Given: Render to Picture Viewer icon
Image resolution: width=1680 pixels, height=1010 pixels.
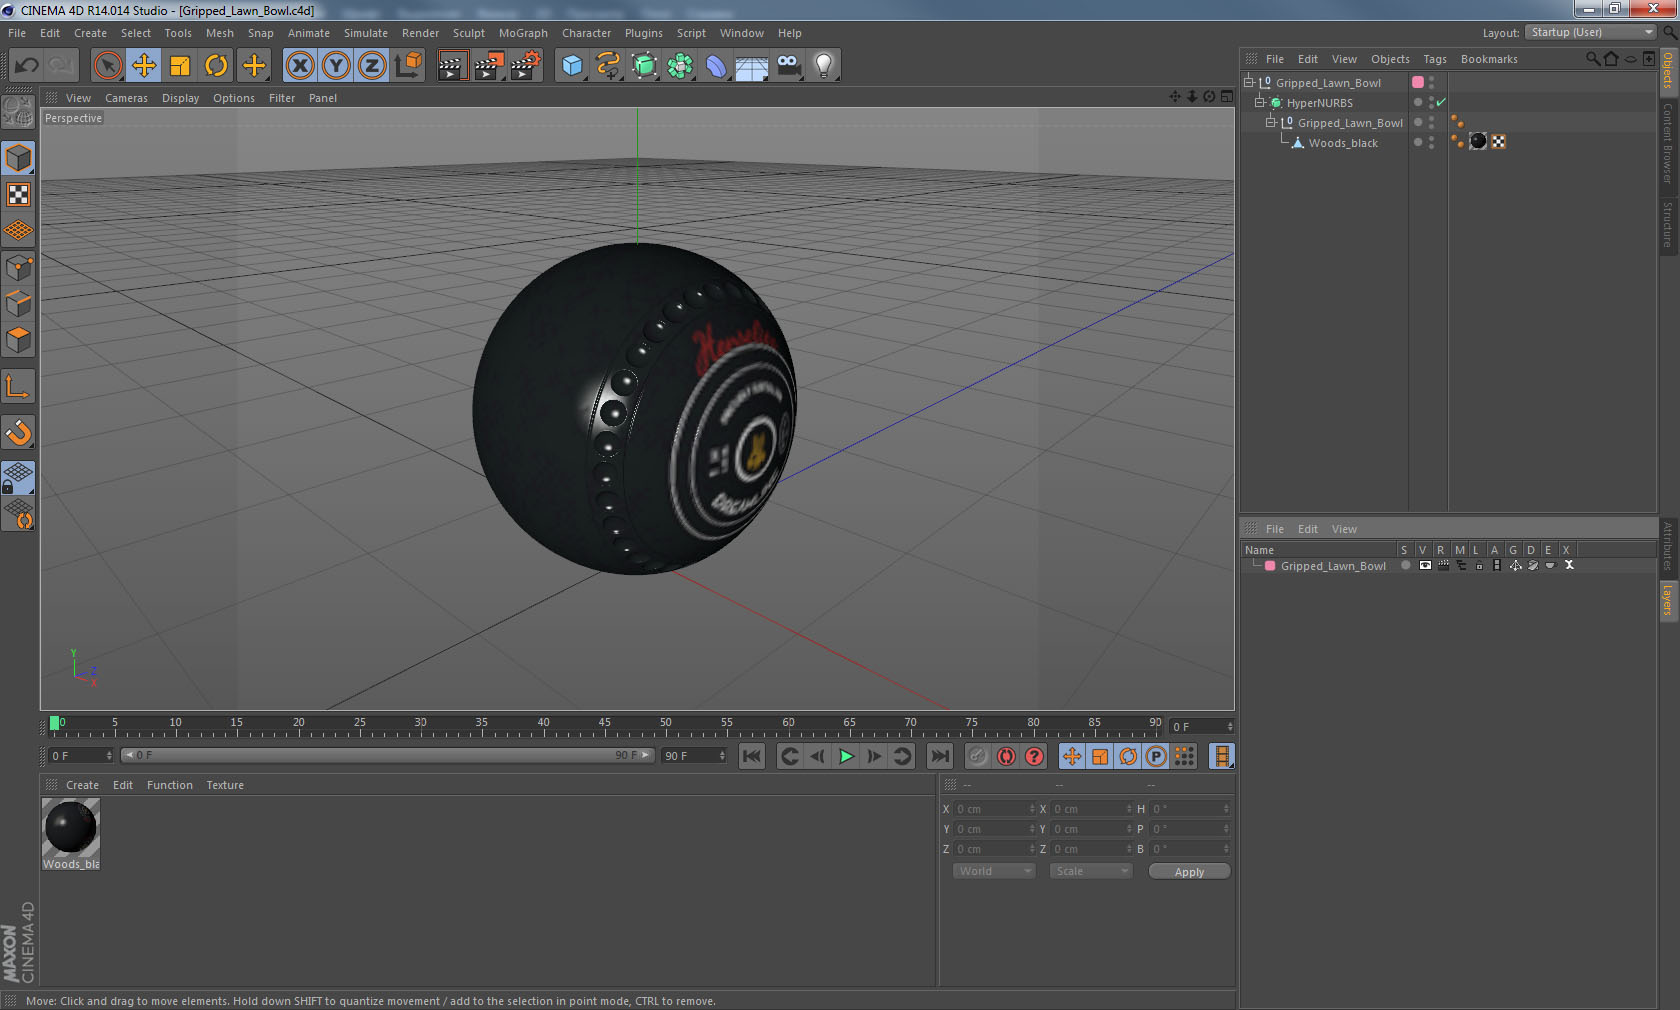Looking at the screenshot, I should (x=488, y=66).
